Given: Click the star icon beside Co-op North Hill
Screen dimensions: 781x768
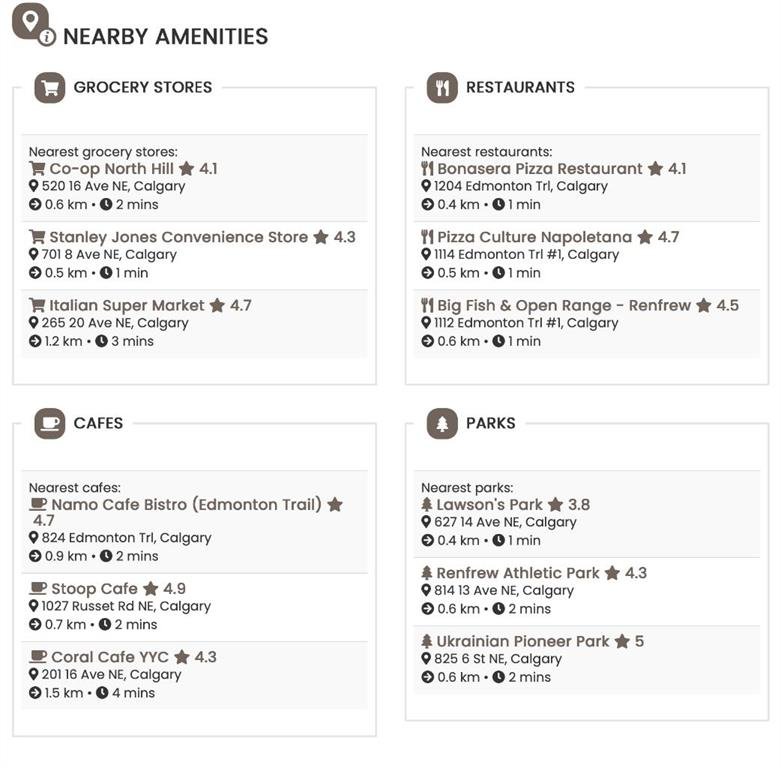Looking at the screenshot, I should click(x=187, y=169).
